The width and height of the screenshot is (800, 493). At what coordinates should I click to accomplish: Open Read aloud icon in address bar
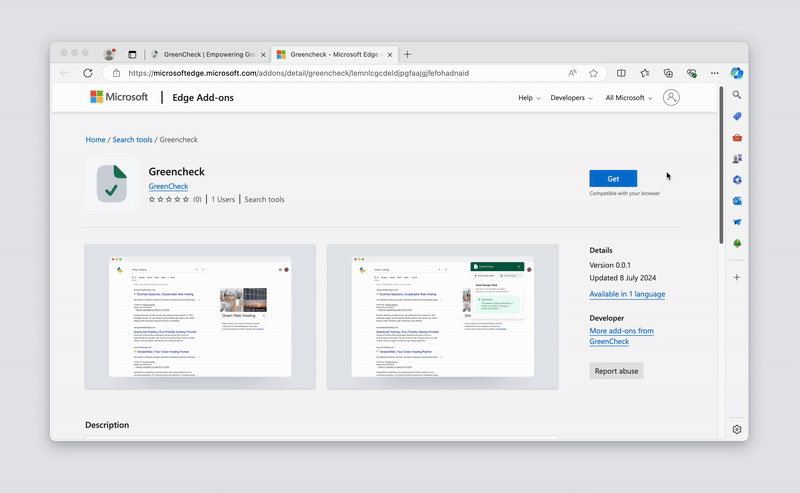point(573,73)
